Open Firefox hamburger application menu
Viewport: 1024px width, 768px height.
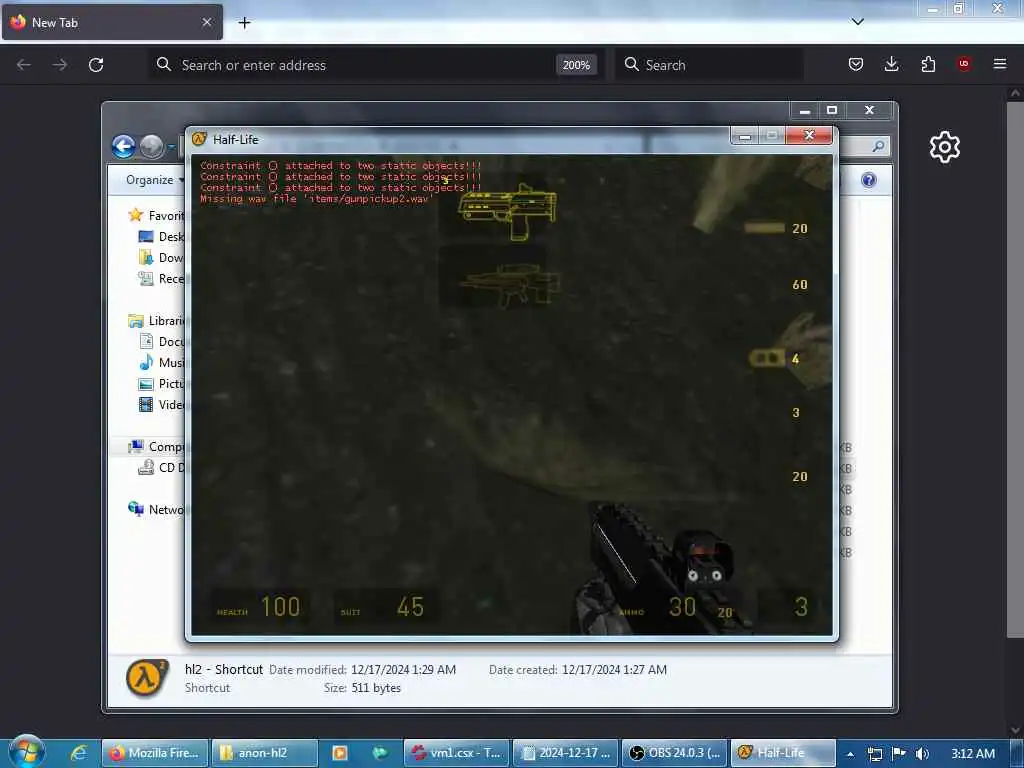coord(1000,64)
